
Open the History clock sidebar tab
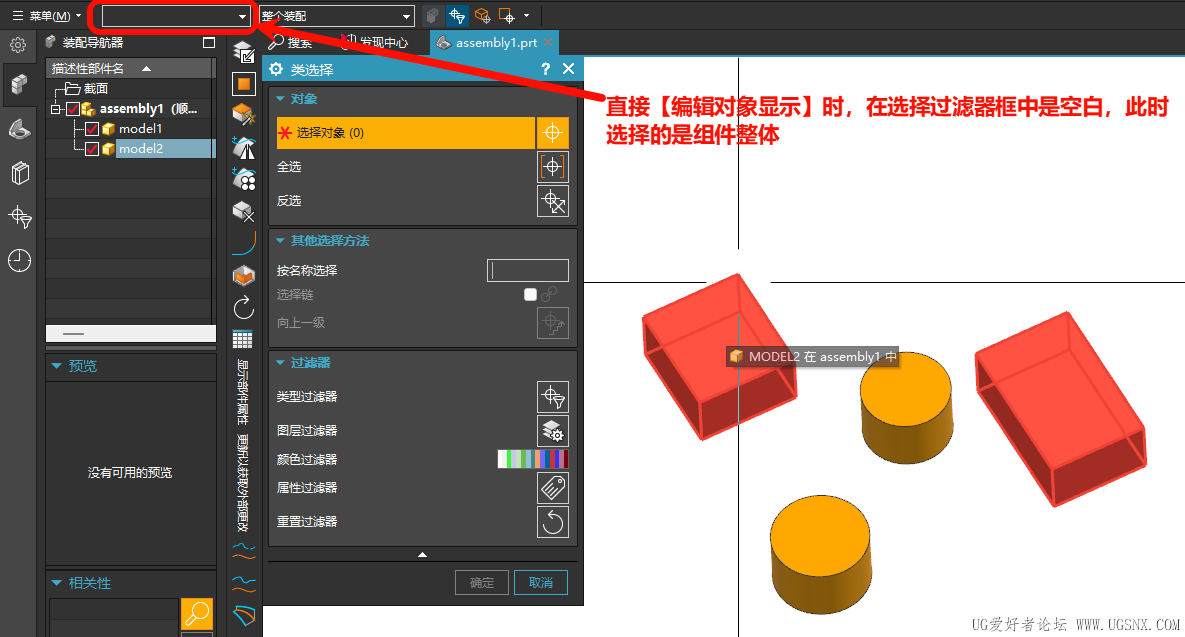coord(20,261)
